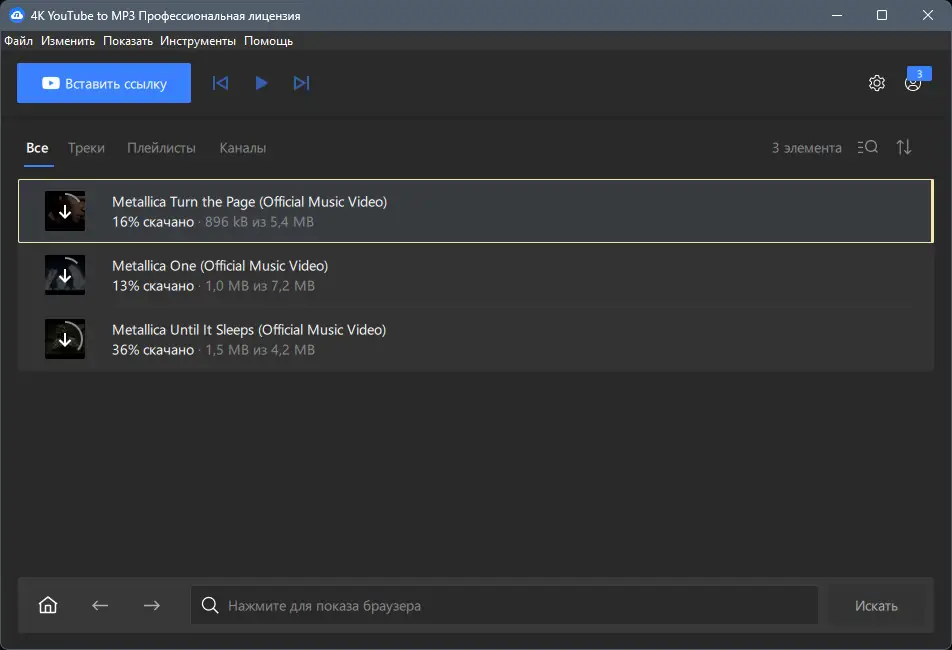
Task: Switch to the Треки tab
Action: click(x=86, y=148)
